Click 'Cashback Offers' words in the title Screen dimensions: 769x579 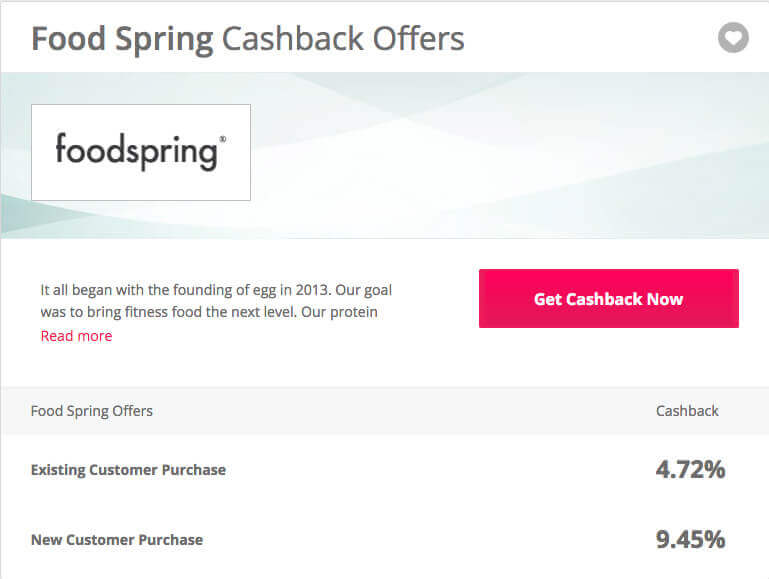click(343, 39)
